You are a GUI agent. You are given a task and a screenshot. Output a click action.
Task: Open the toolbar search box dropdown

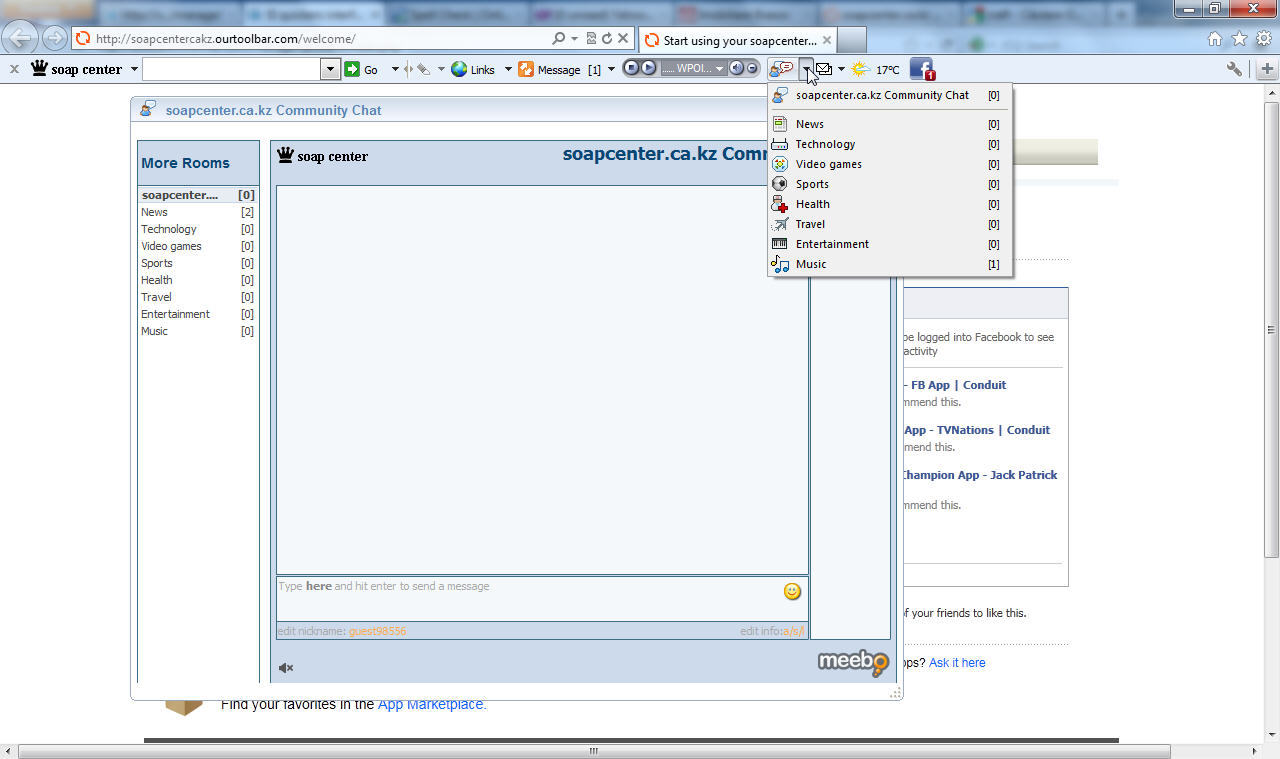click(x=330, y=69)
